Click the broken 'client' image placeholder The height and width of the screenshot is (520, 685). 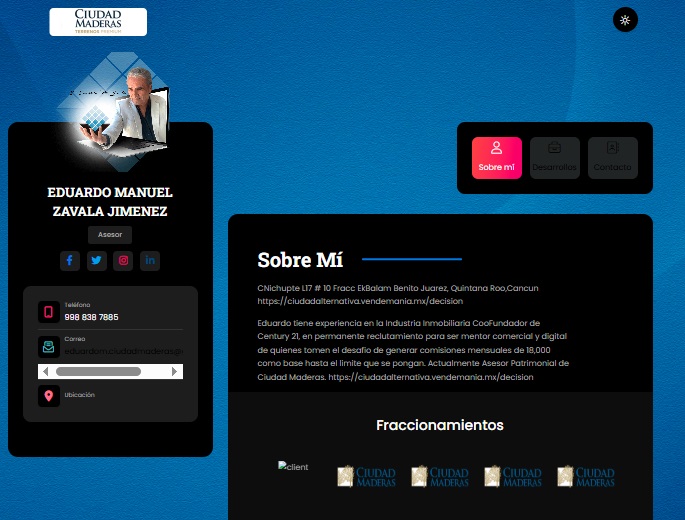click(293, 467)
